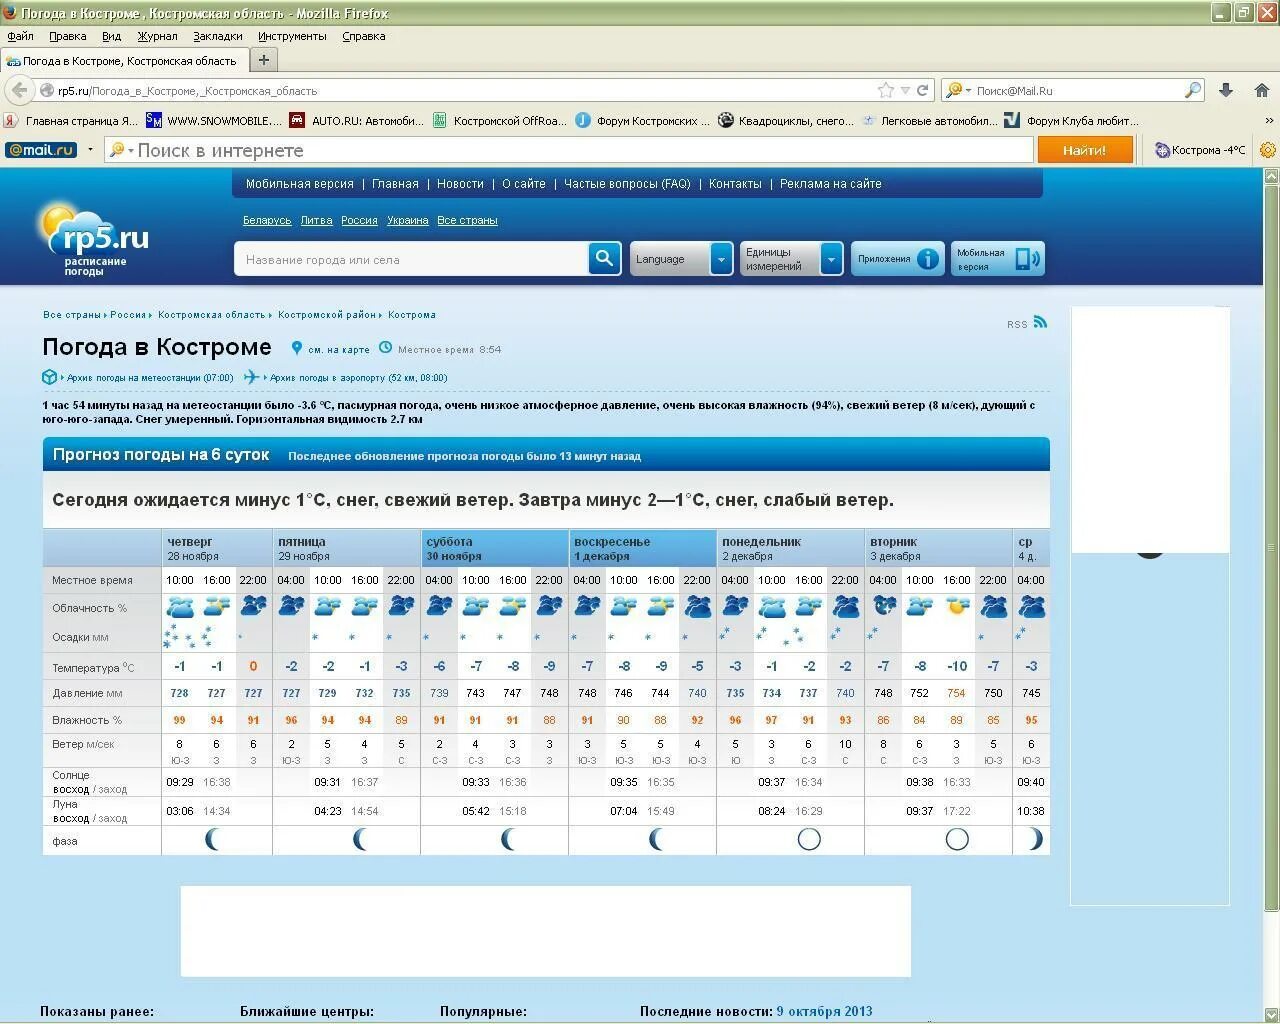Image resolution: width=1280 pixels, height=1024 pixels.
Task: Click the 'воскресенье 1 декабря' column header
Action: [x=642, y=549]
